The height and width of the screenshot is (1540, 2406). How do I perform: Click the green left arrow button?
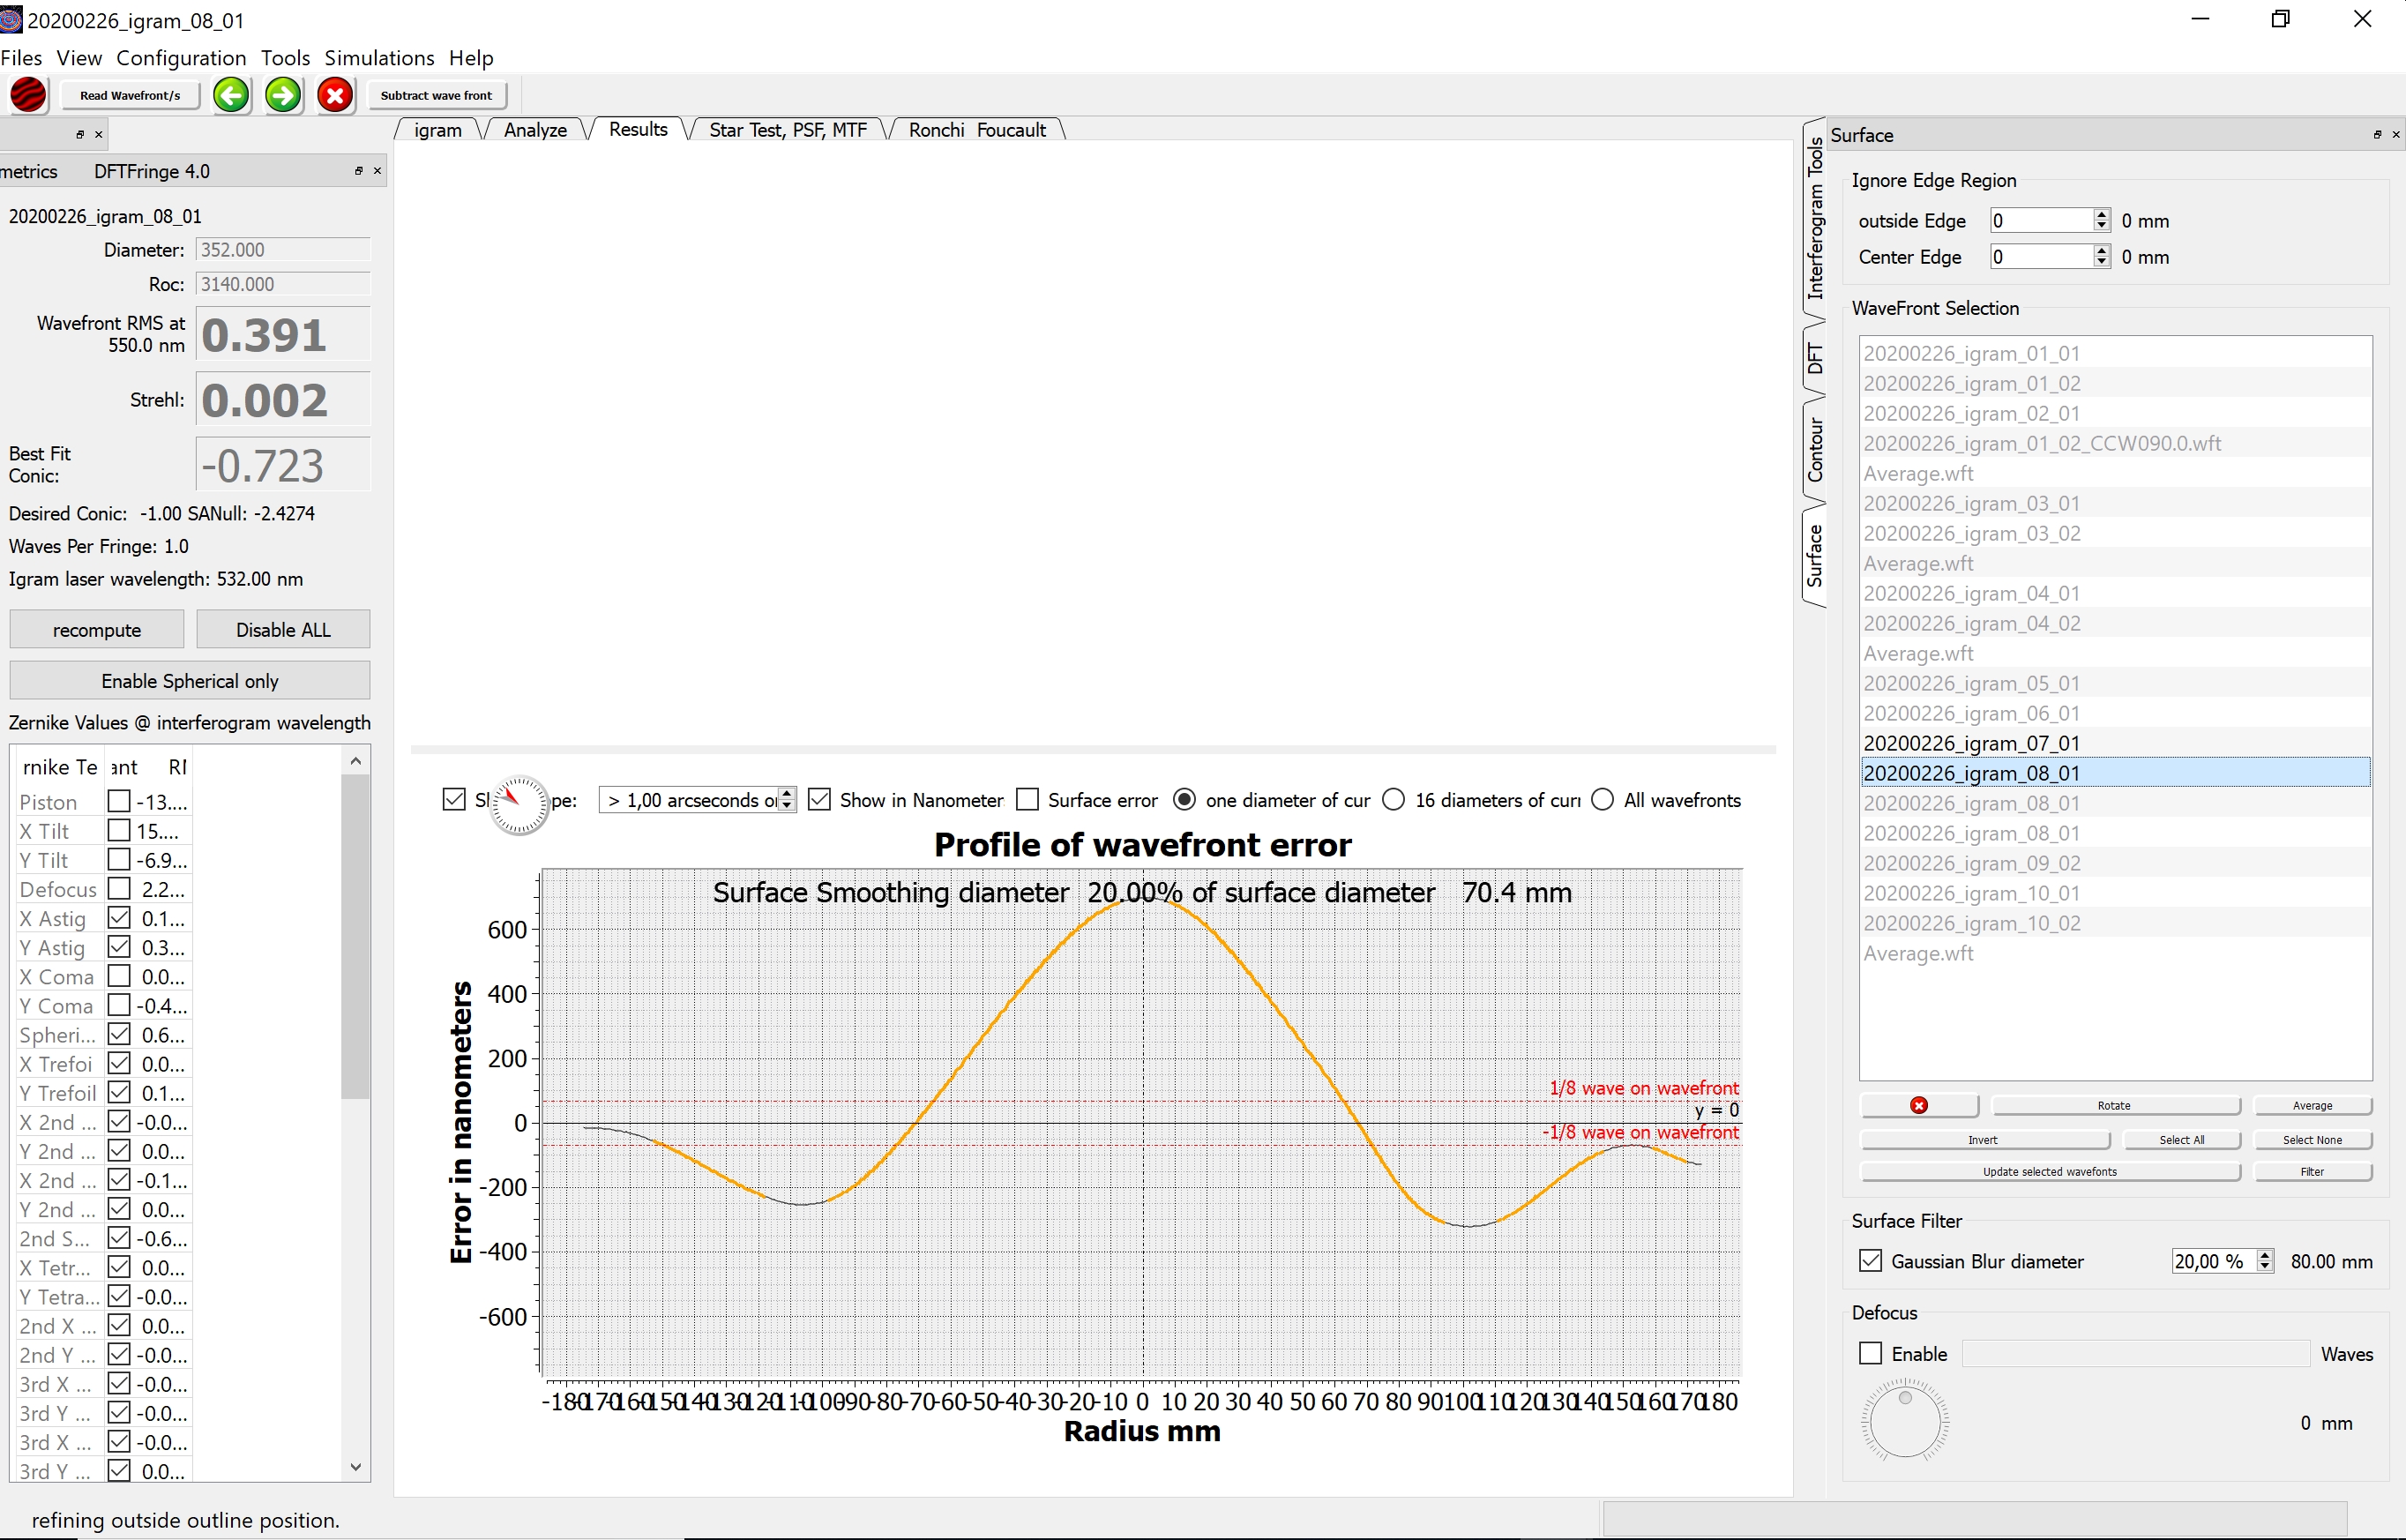coord(231,96)
